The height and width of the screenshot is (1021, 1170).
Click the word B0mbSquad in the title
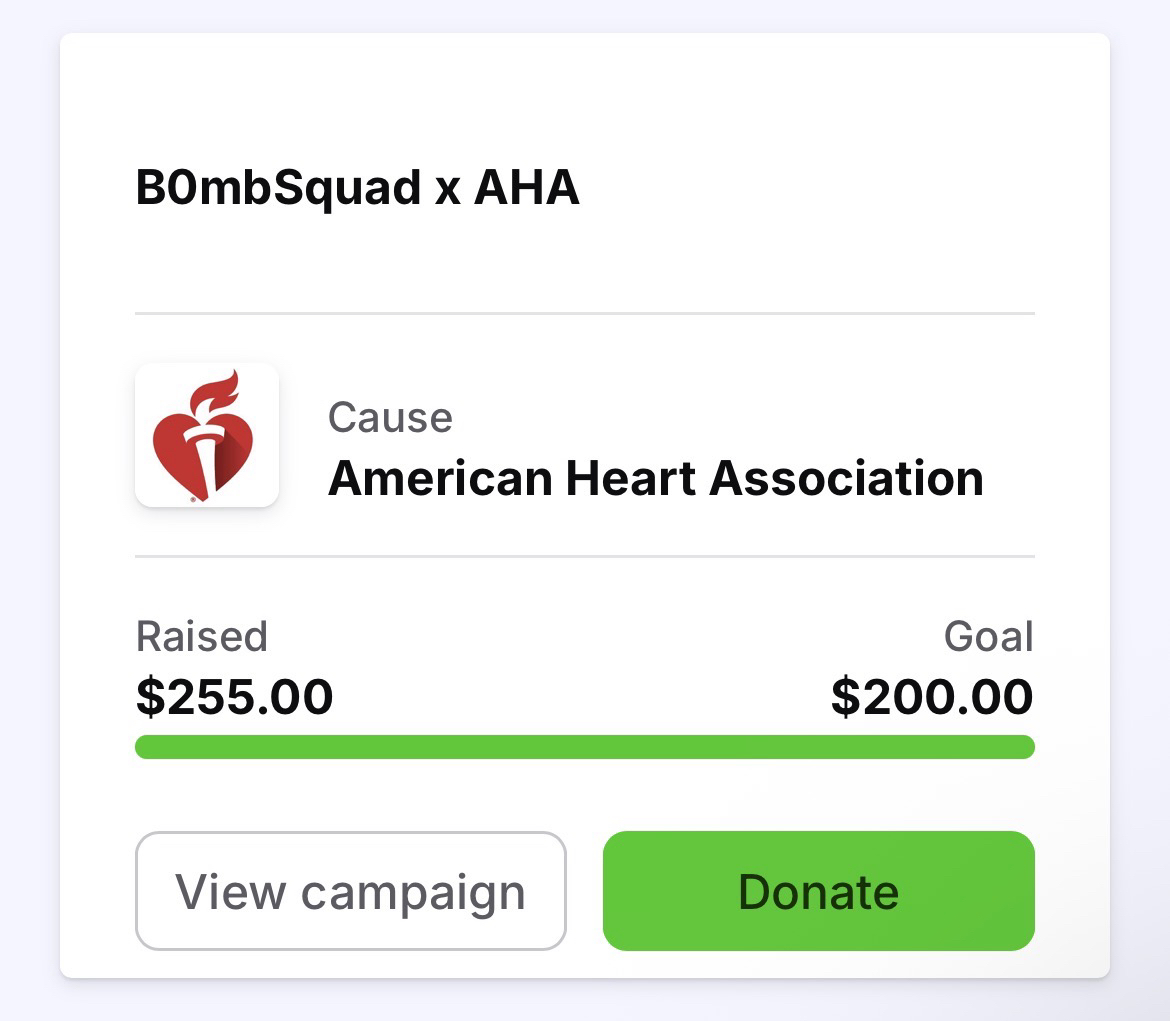[278, 188]
